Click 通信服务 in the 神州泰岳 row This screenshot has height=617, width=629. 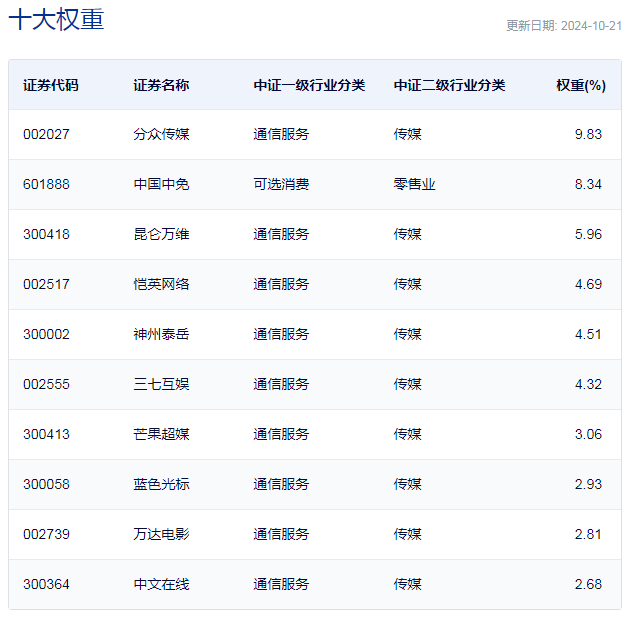pyautogui.click(x=281, y=334)
